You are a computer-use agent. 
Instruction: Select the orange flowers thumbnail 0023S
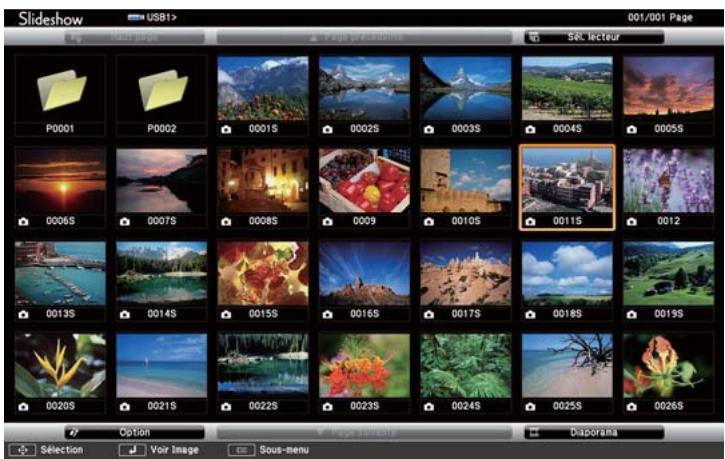[x=364, y=366]
